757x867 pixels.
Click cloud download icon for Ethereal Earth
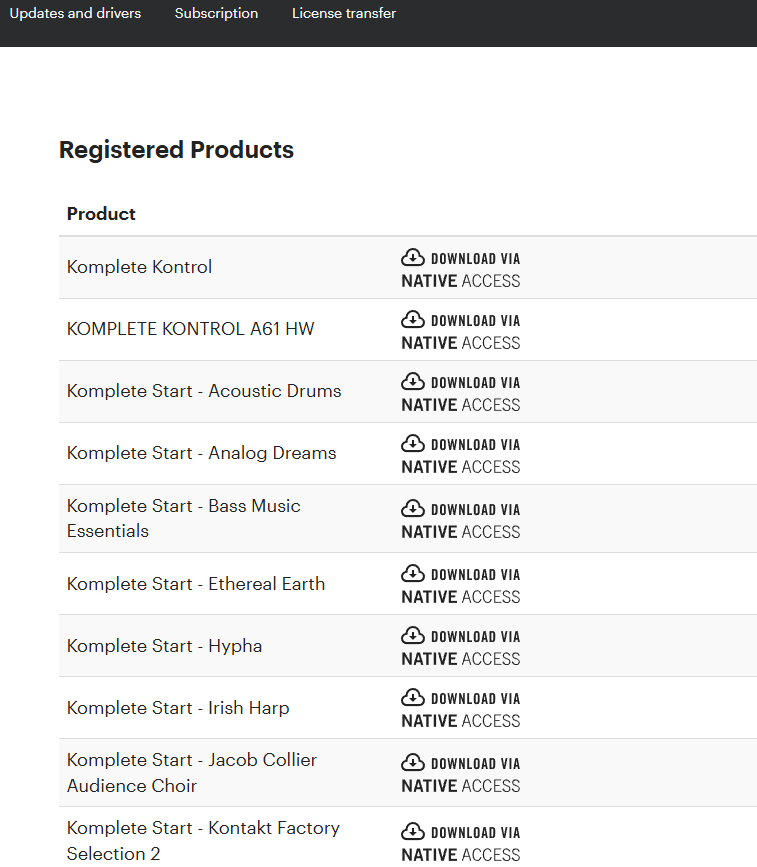(413, 573)
